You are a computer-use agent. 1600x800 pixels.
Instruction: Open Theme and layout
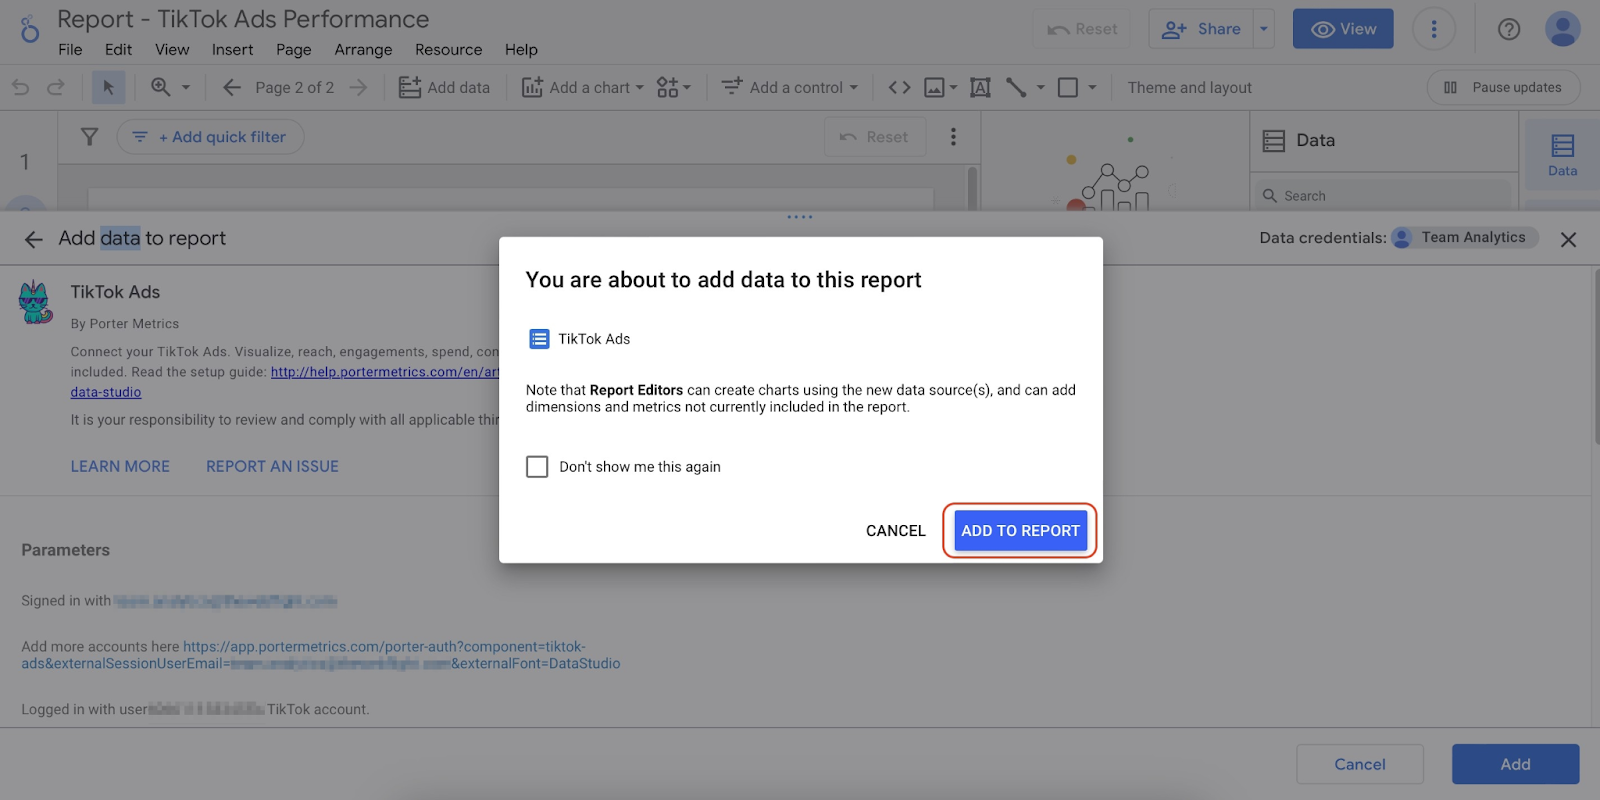(1189, 88)
